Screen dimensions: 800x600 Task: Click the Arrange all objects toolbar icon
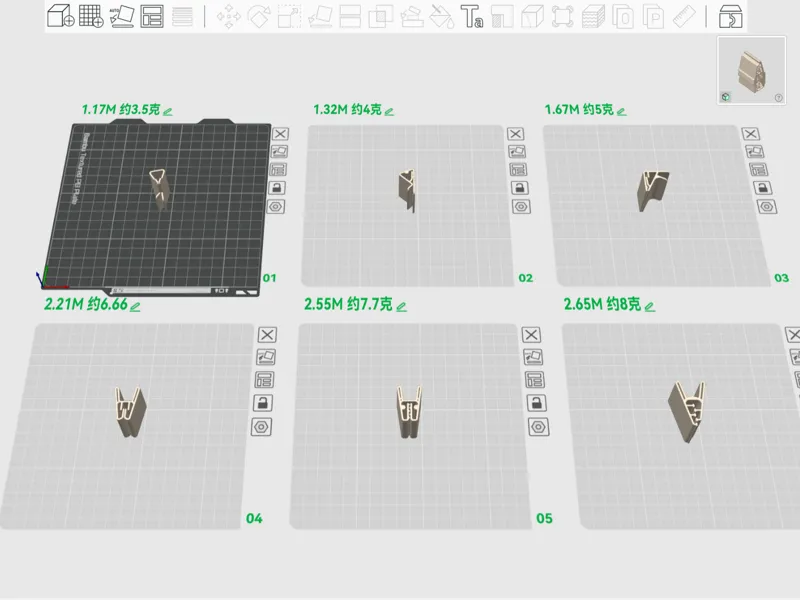[152, 16]
